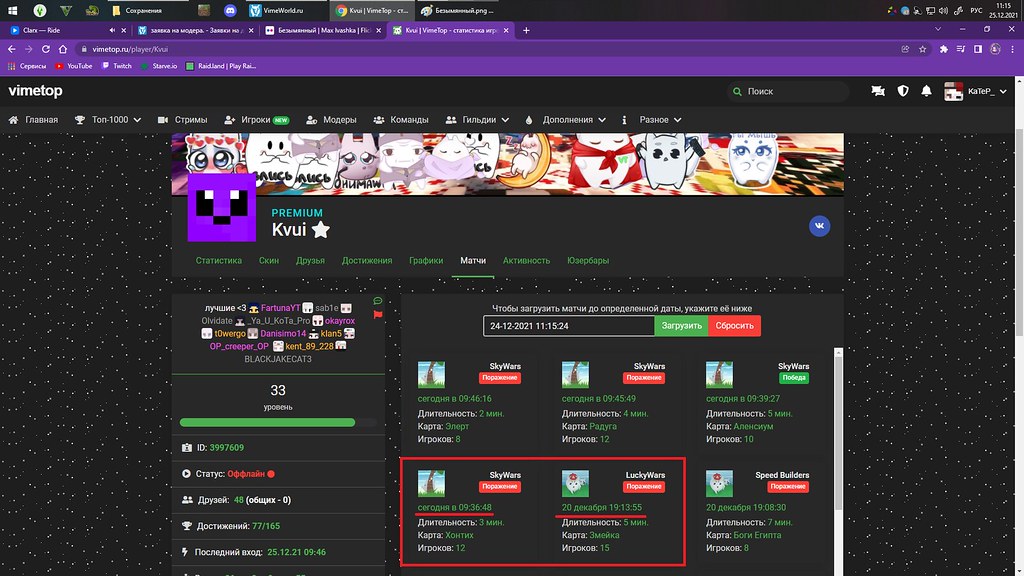1024x576 pixels.
Task: Click the star icon beside Kvui
Action: (320, 231)
